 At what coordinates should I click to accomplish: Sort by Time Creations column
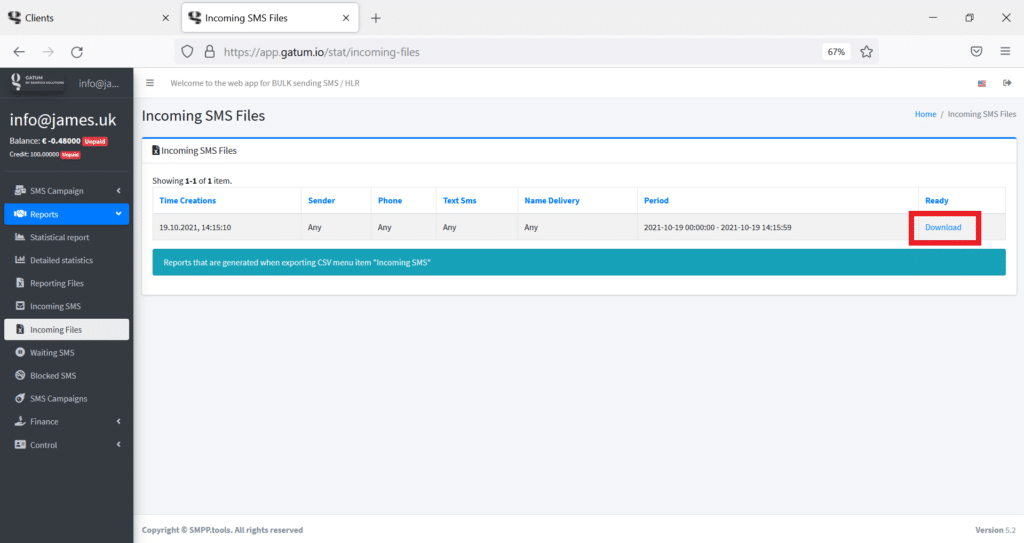coord(187,201)
